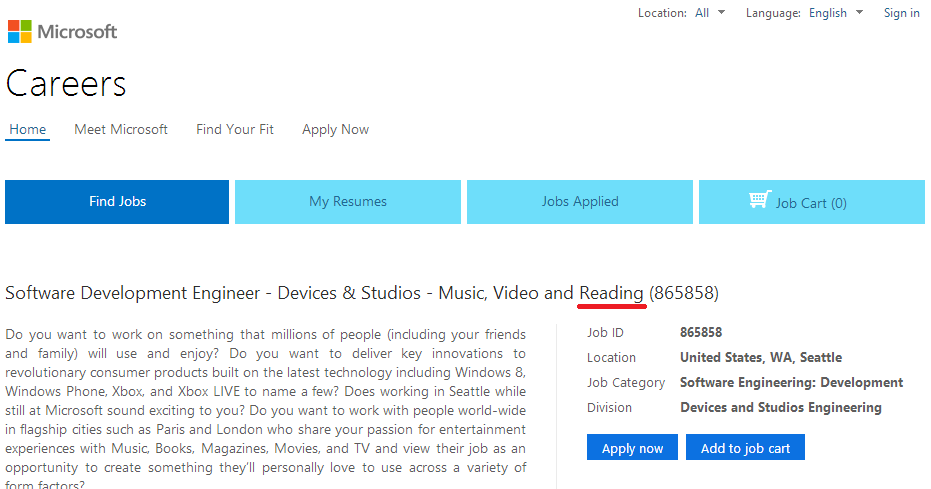Select the My Resumes tab
The height and width of the screenshot is (489, 931).
(x=348, y=202)
